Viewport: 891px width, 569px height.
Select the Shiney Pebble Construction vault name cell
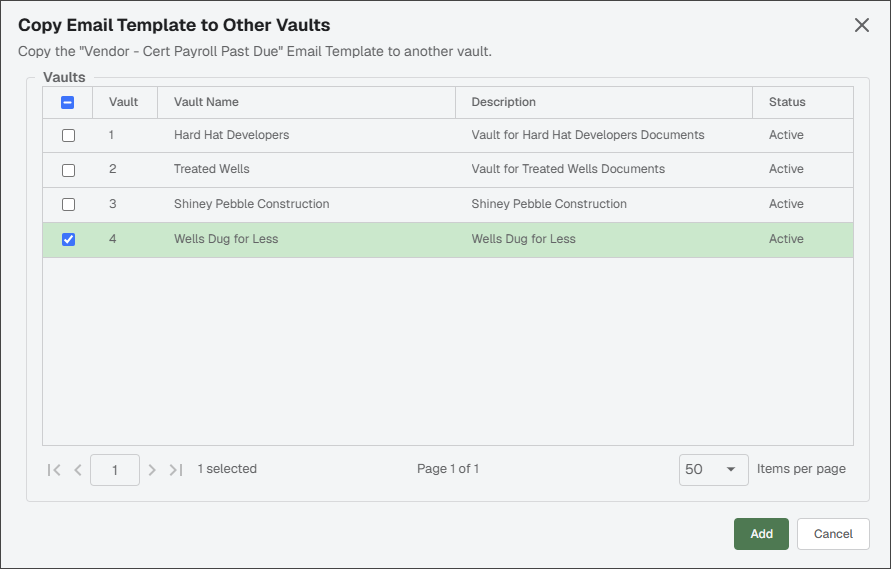tap(306, 204)
